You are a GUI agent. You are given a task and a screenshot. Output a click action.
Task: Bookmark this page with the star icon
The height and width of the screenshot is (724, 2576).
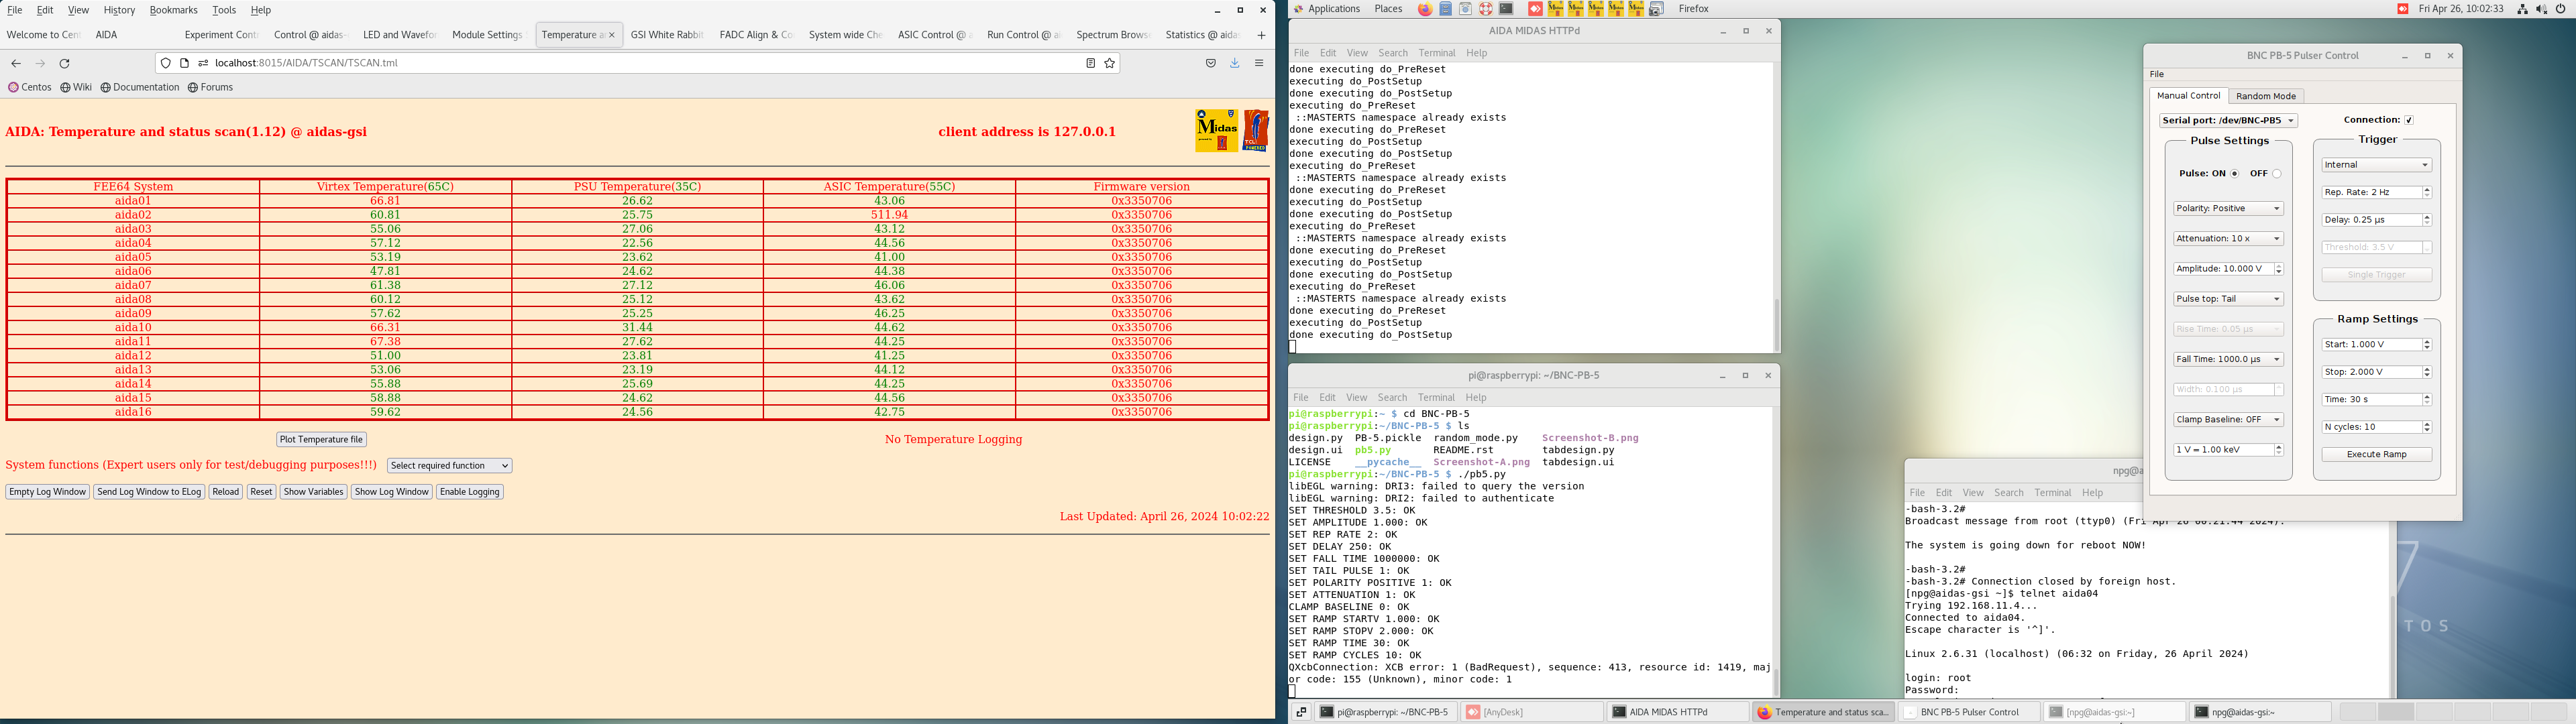(1110, 63)
